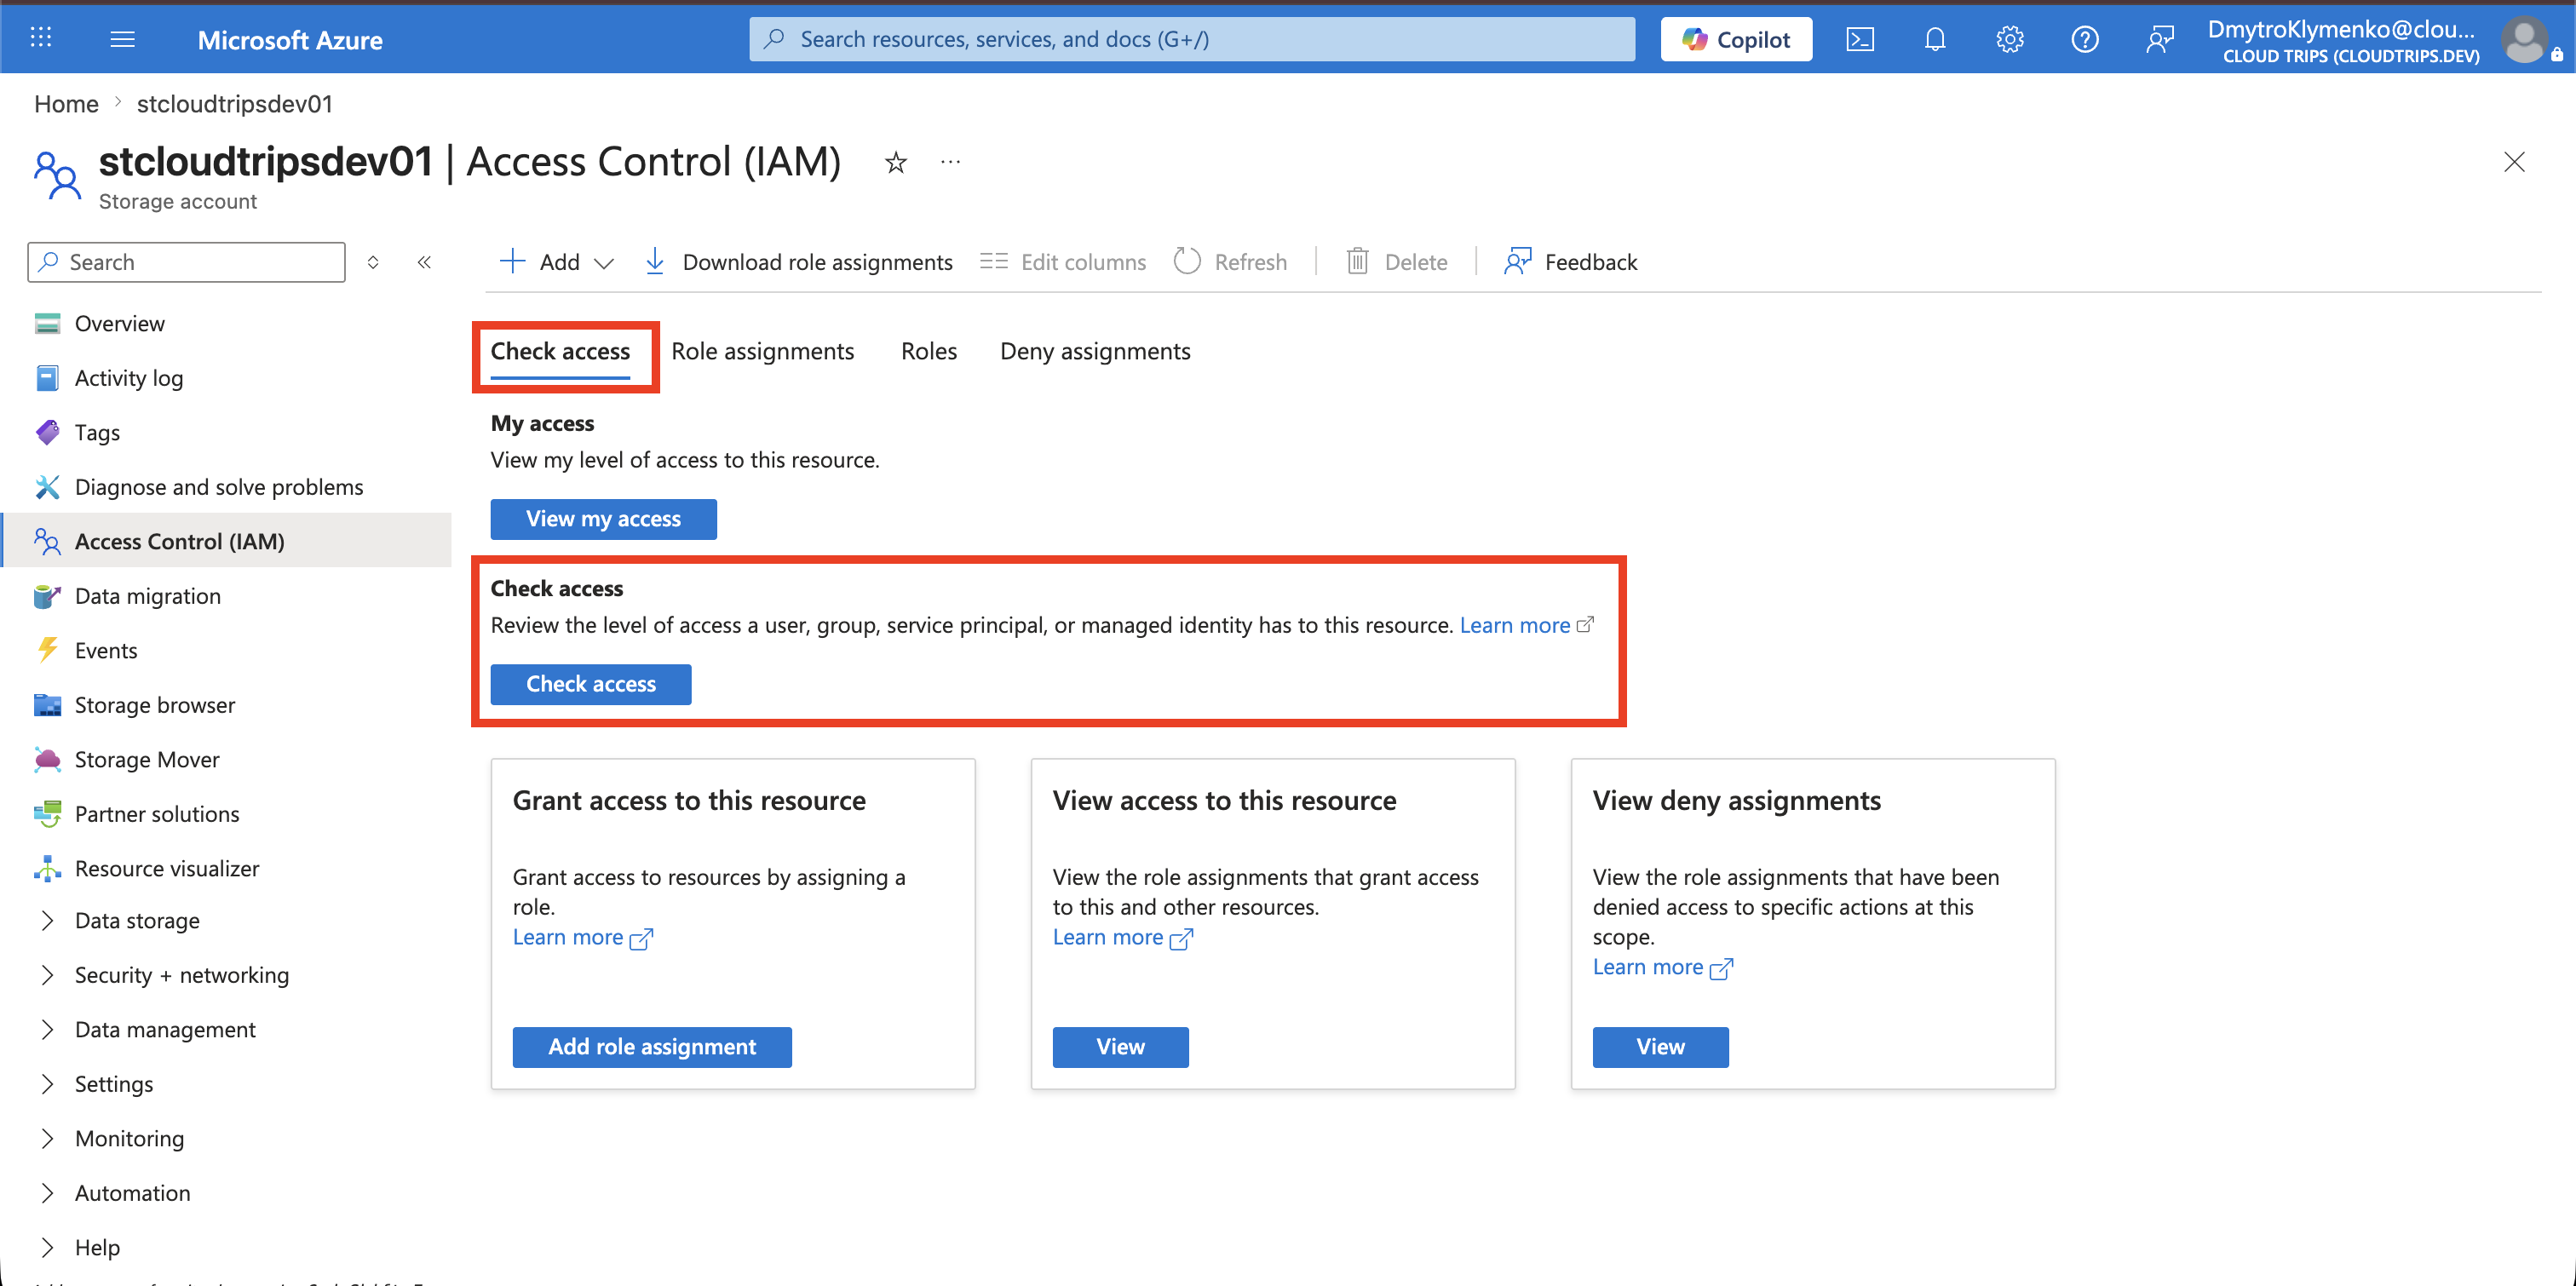
Task: Collapse the sidebar with double chevron
Action: coord(424,262)
